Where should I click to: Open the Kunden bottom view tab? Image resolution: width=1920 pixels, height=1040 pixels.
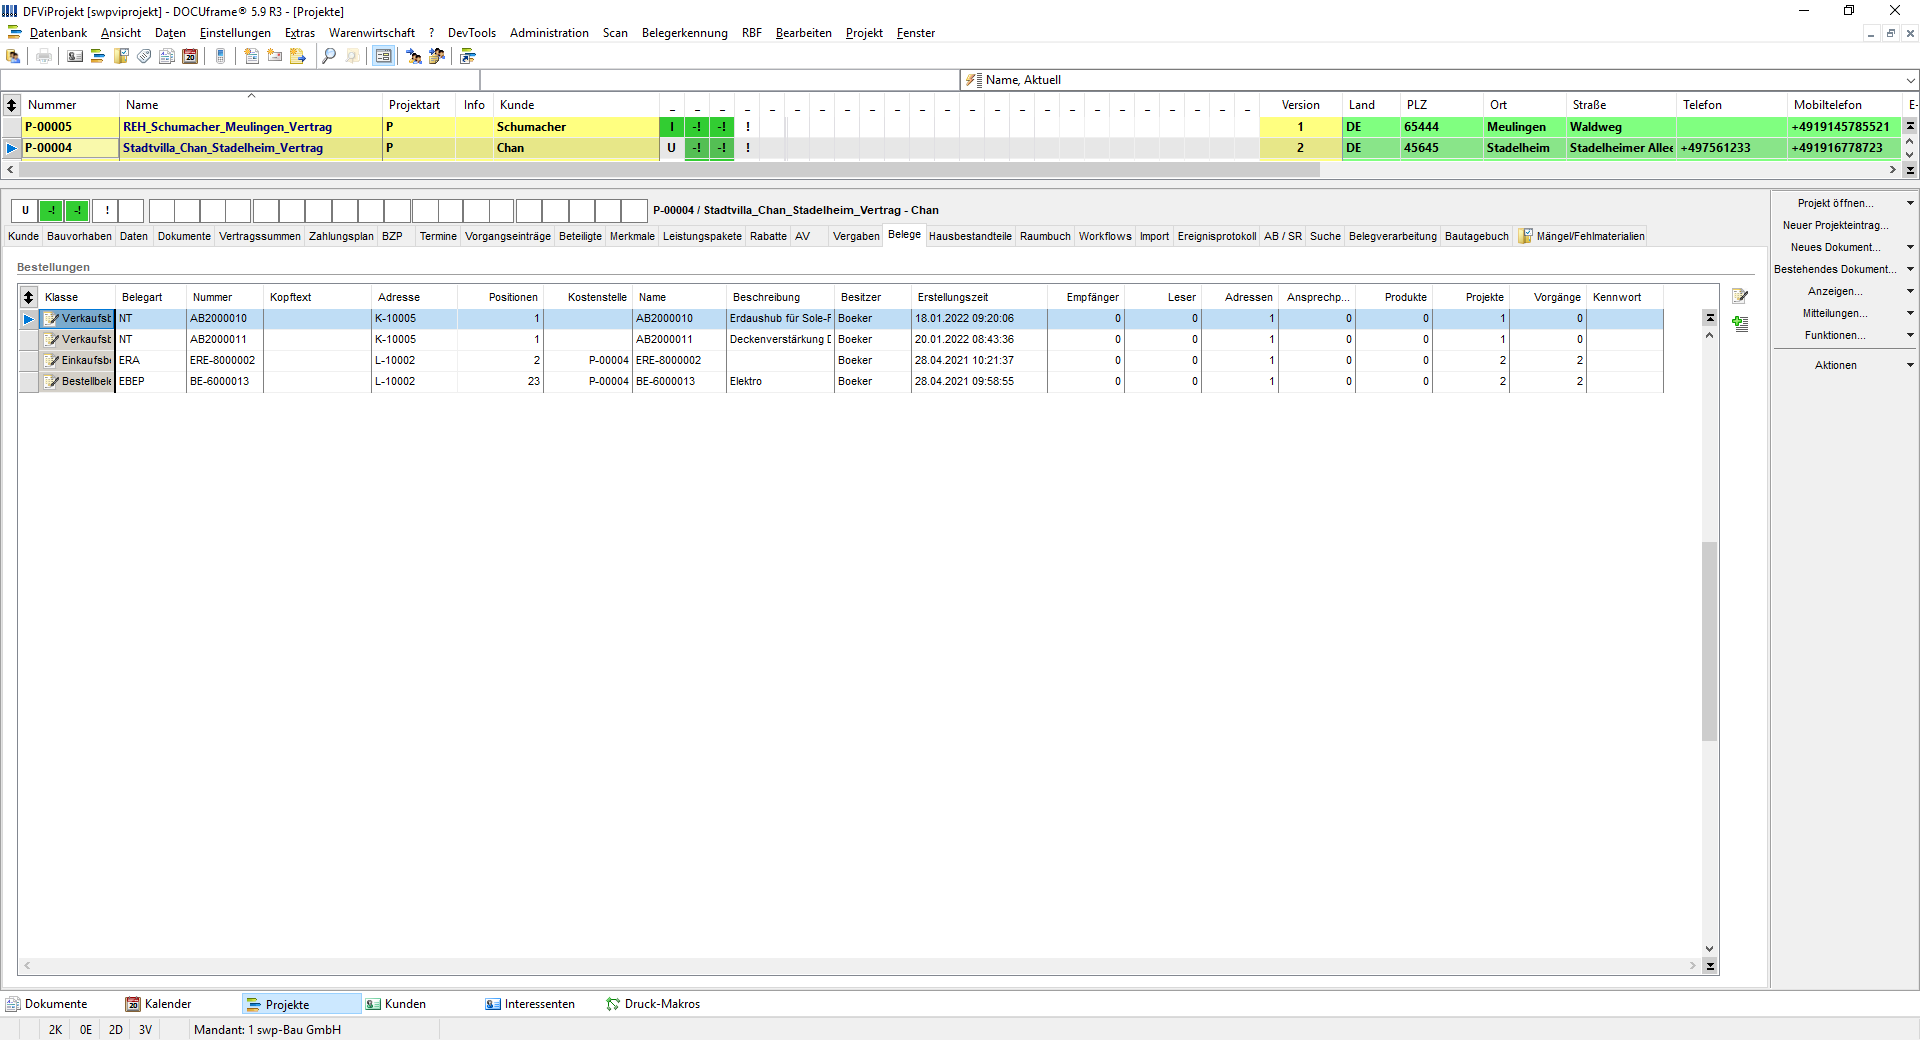point(405,1004)
